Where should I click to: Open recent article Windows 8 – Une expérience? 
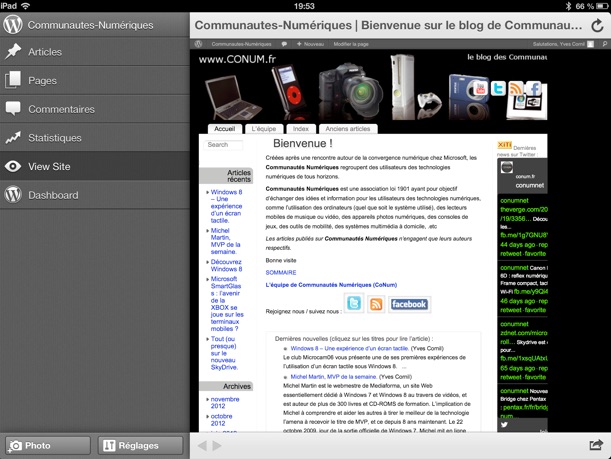[226, 206]
